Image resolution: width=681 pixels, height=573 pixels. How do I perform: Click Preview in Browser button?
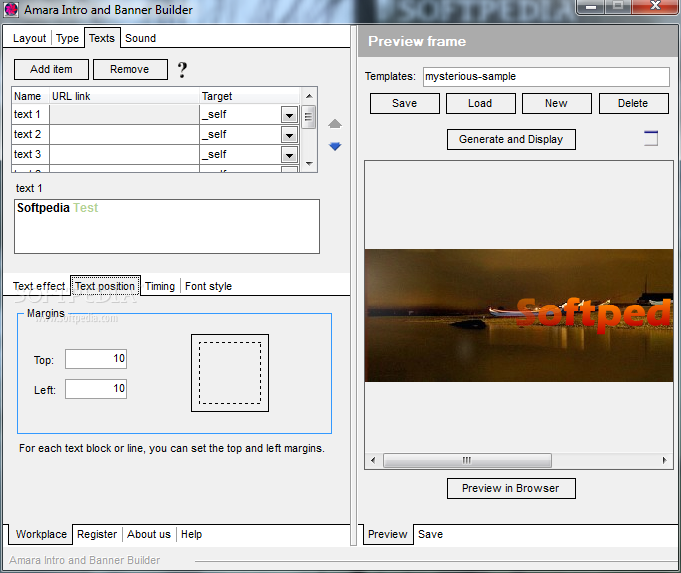(511, 488)
